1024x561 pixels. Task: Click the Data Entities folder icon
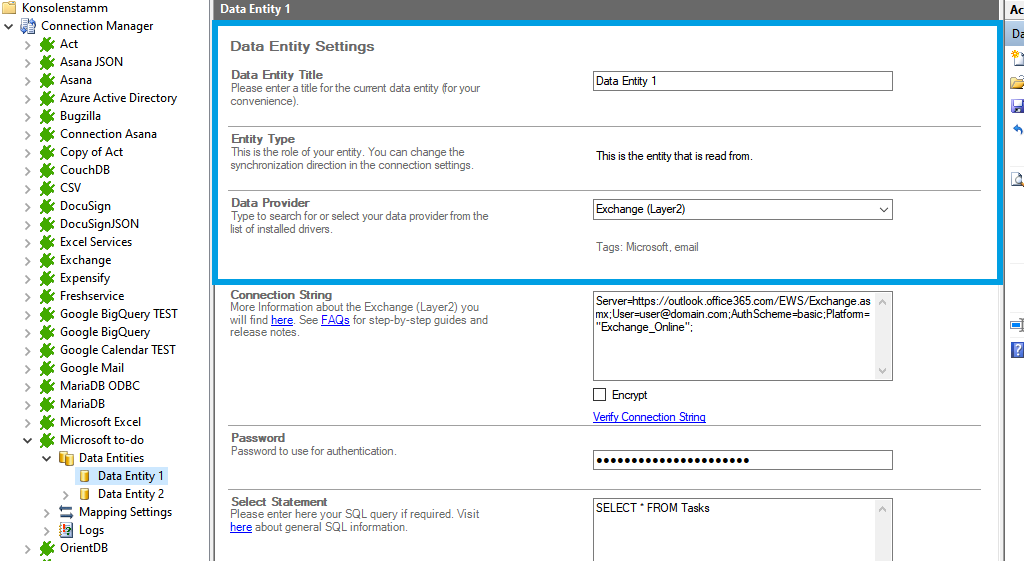[66, 458]
